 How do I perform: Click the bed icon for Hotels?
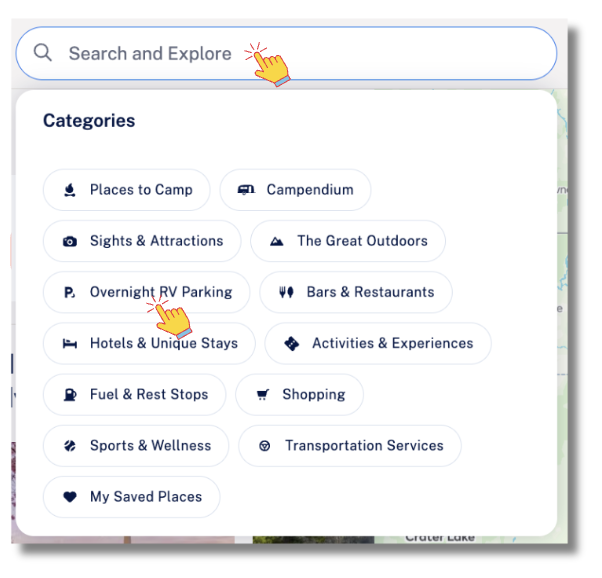(x=69, y=343)
